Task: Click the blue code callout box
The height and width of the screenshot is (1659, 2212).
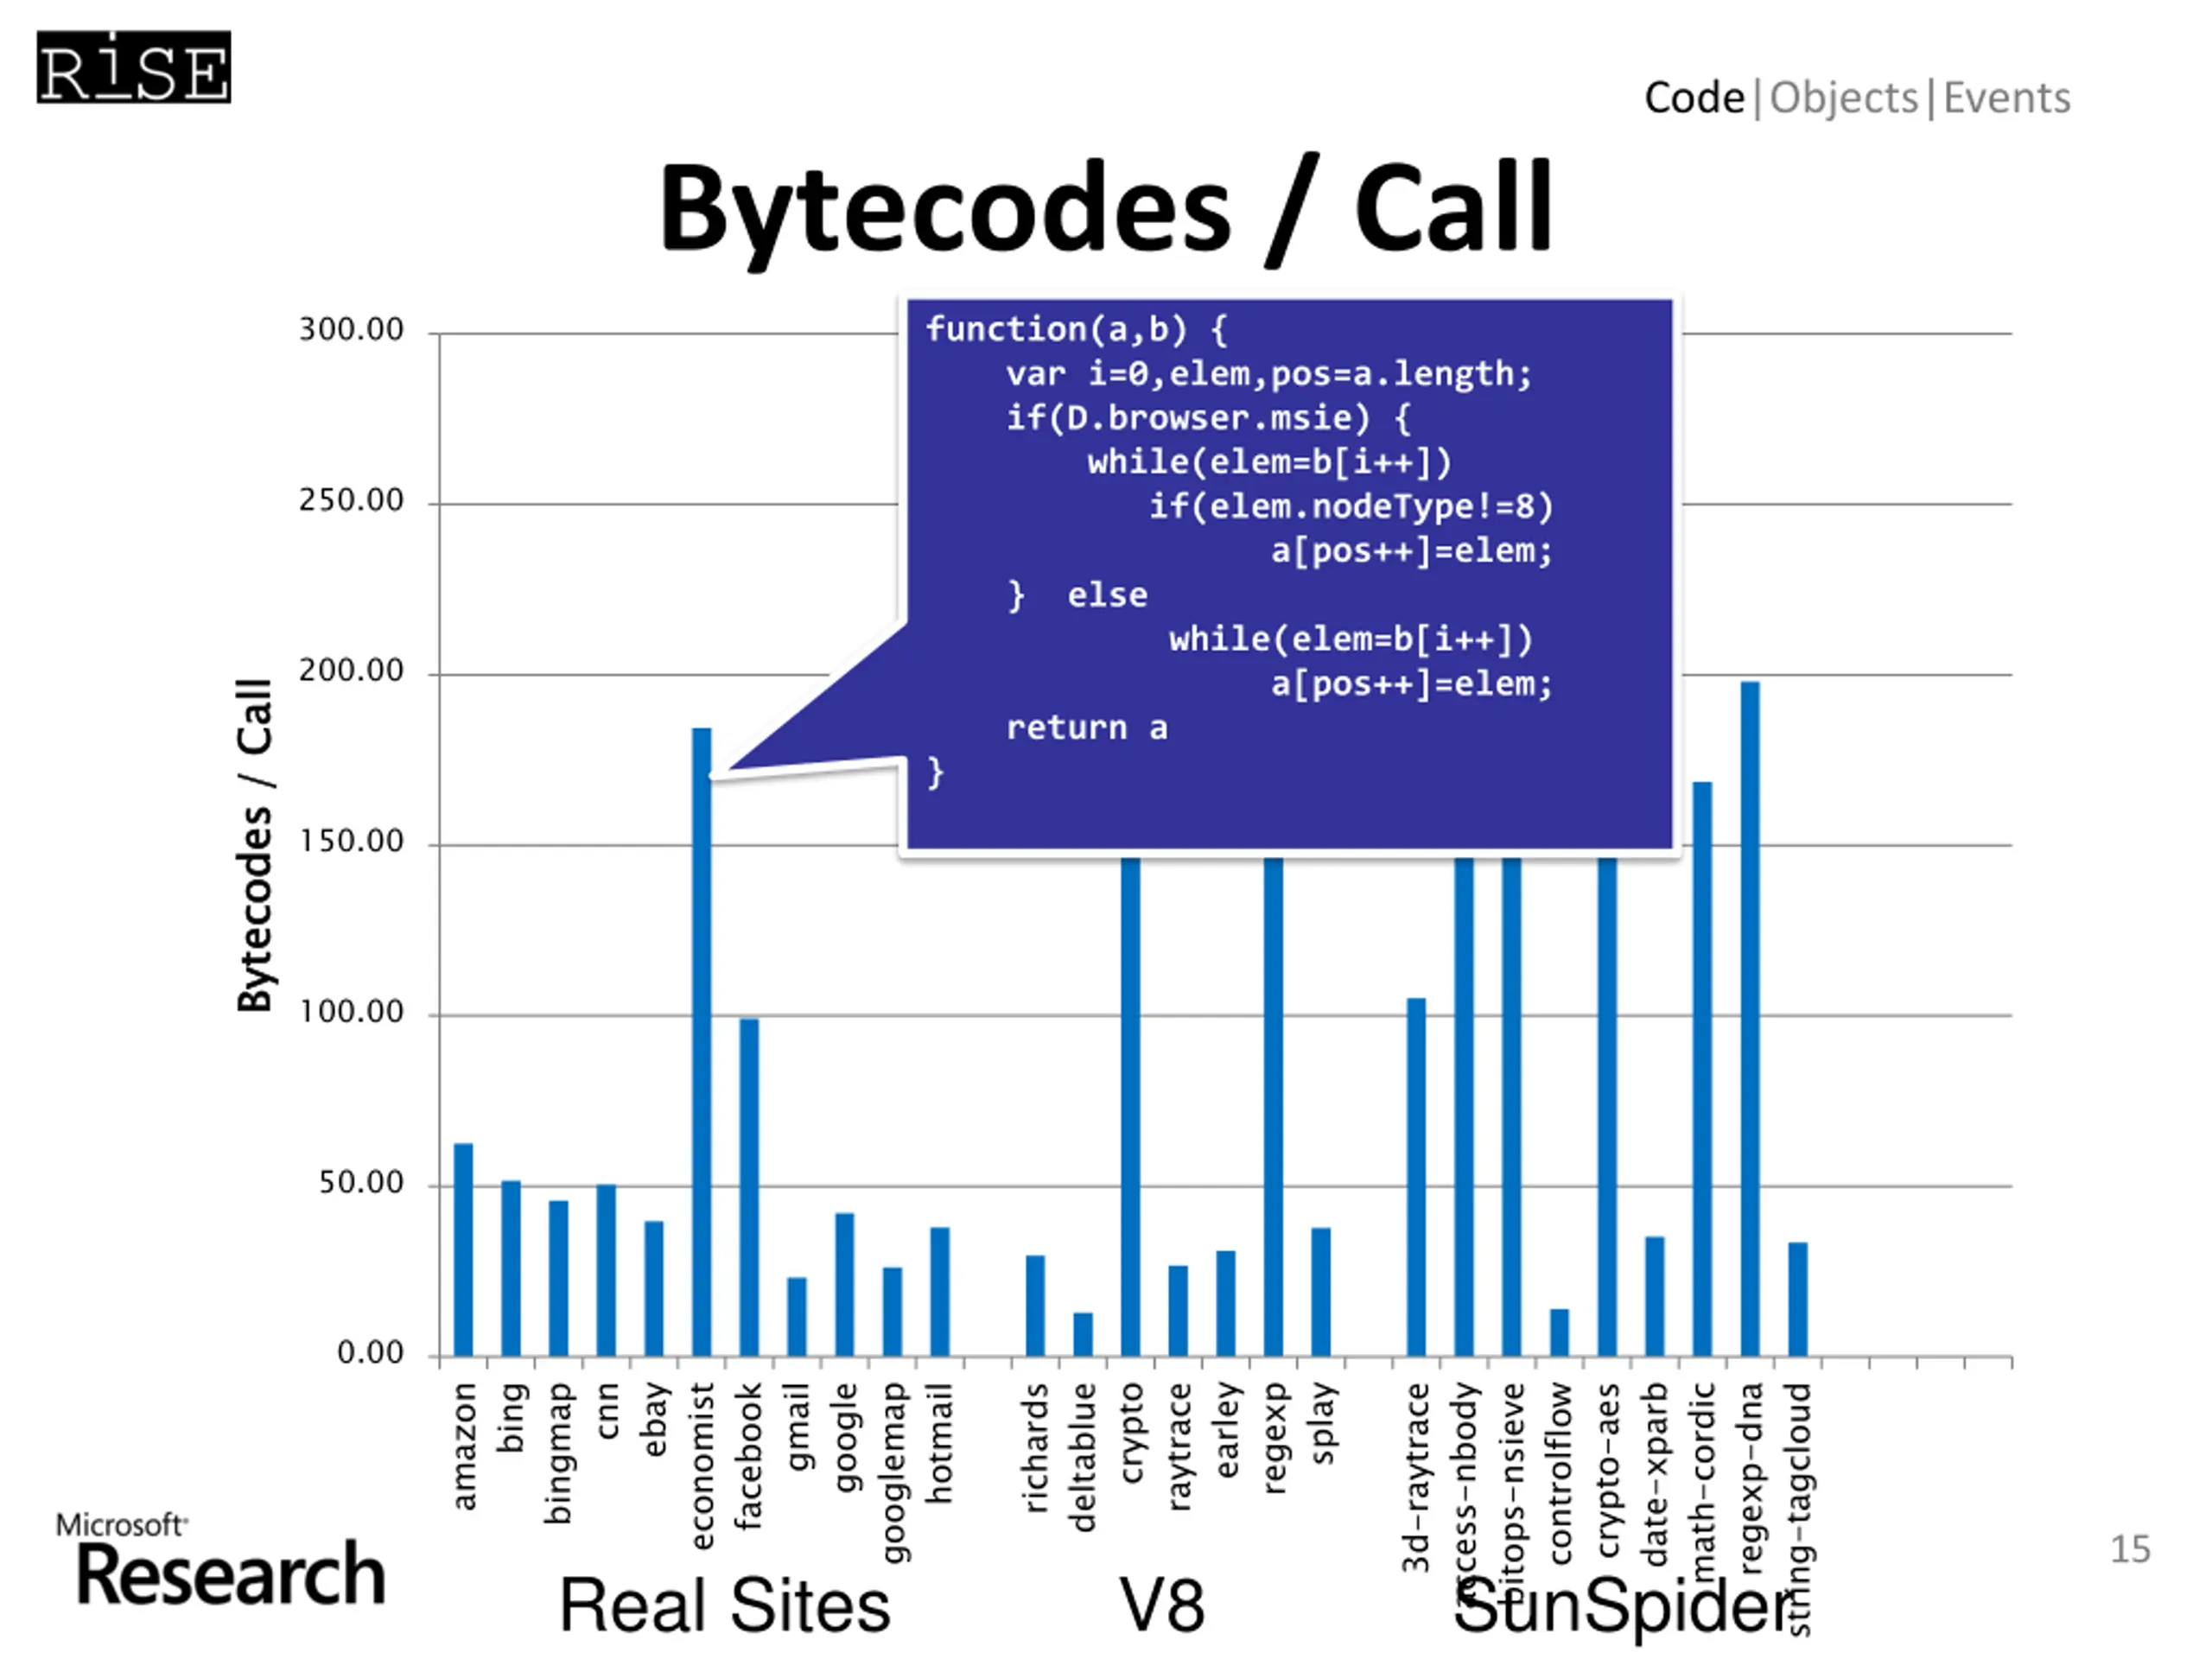Action: click(x=1290, y=575)
